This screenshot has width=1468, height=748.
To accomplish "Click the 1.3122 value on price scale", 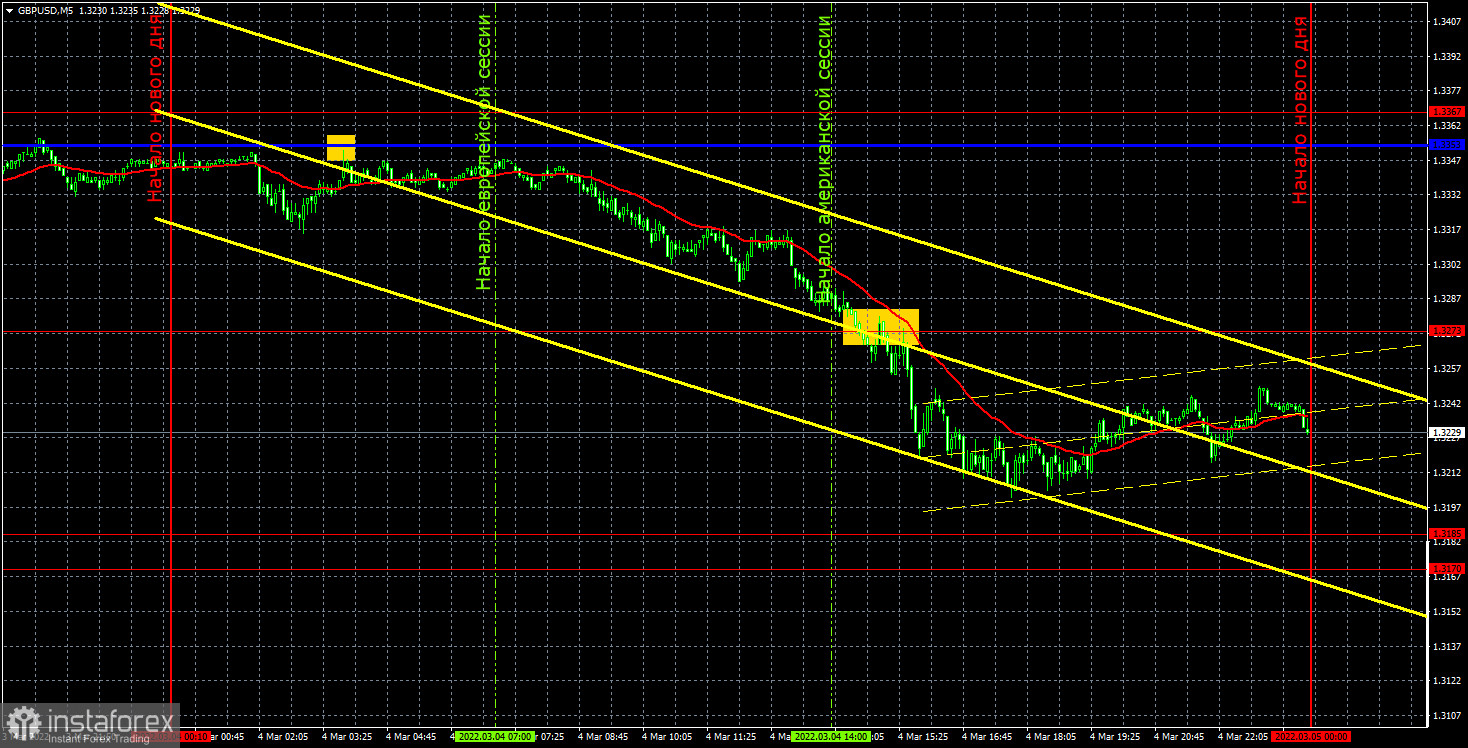I will click(x=1447, y=681).
